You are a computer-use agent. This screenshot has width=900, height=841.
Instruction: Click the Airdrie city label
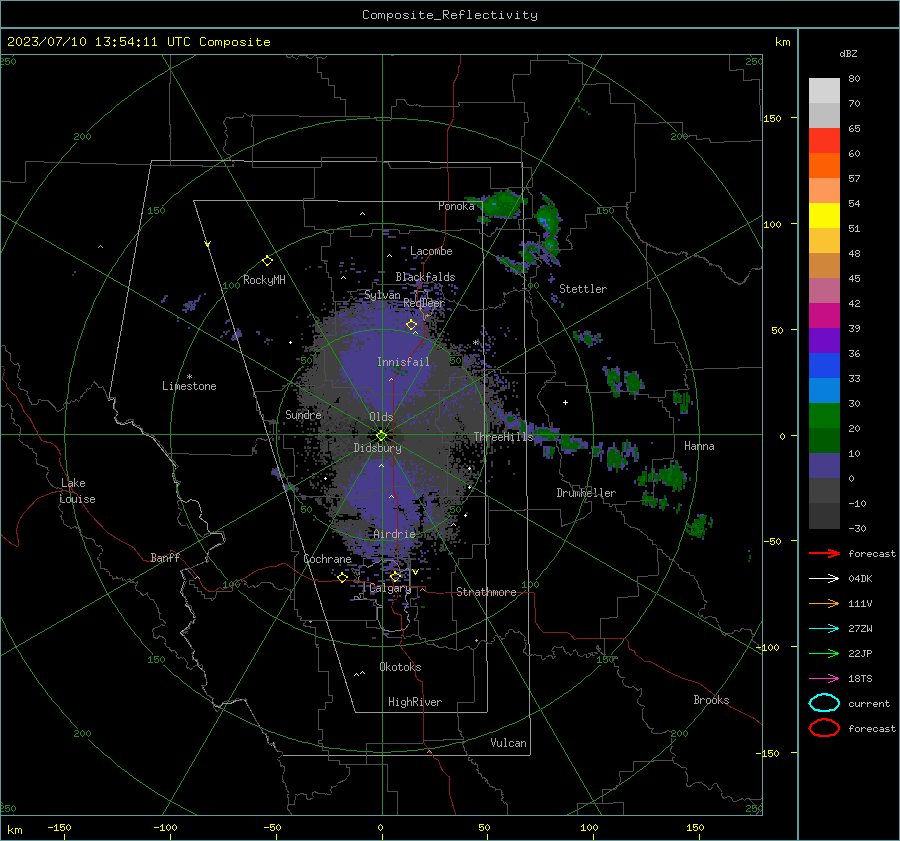point(394,534)
